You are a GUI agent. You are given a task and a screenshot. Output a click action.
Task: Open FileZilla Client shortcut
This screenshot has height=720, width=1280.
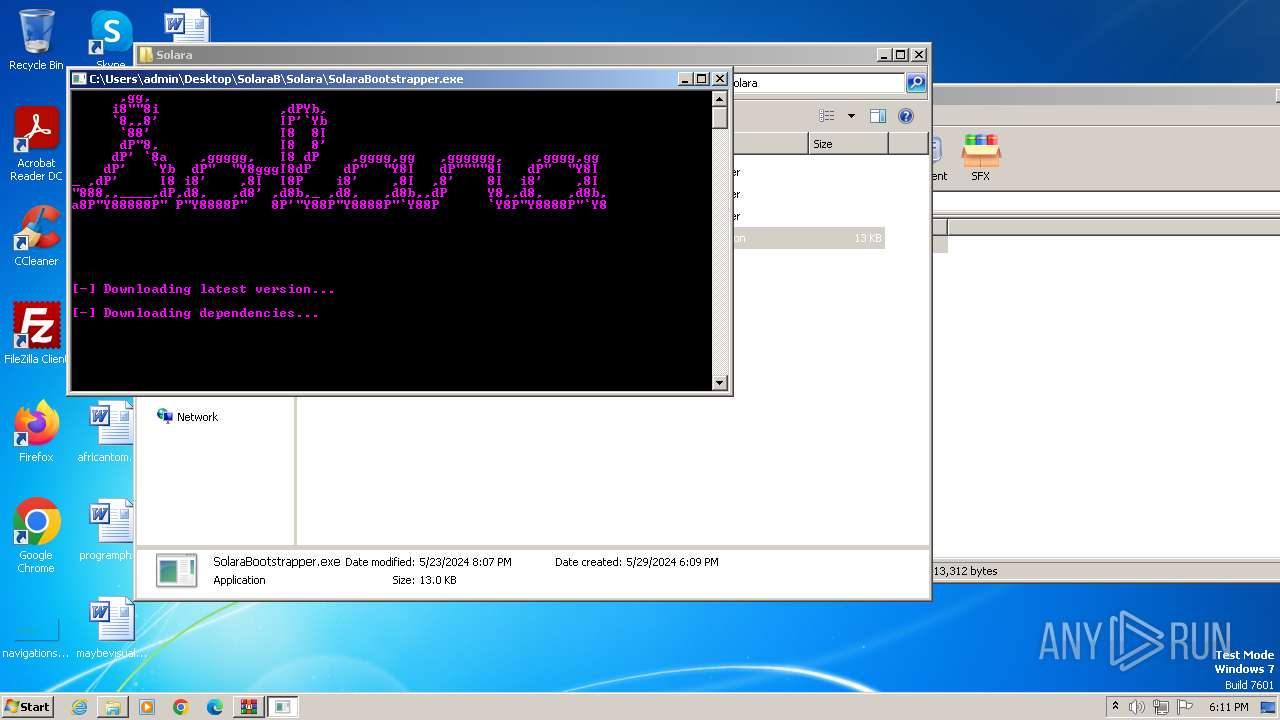[x=36, y=334]
